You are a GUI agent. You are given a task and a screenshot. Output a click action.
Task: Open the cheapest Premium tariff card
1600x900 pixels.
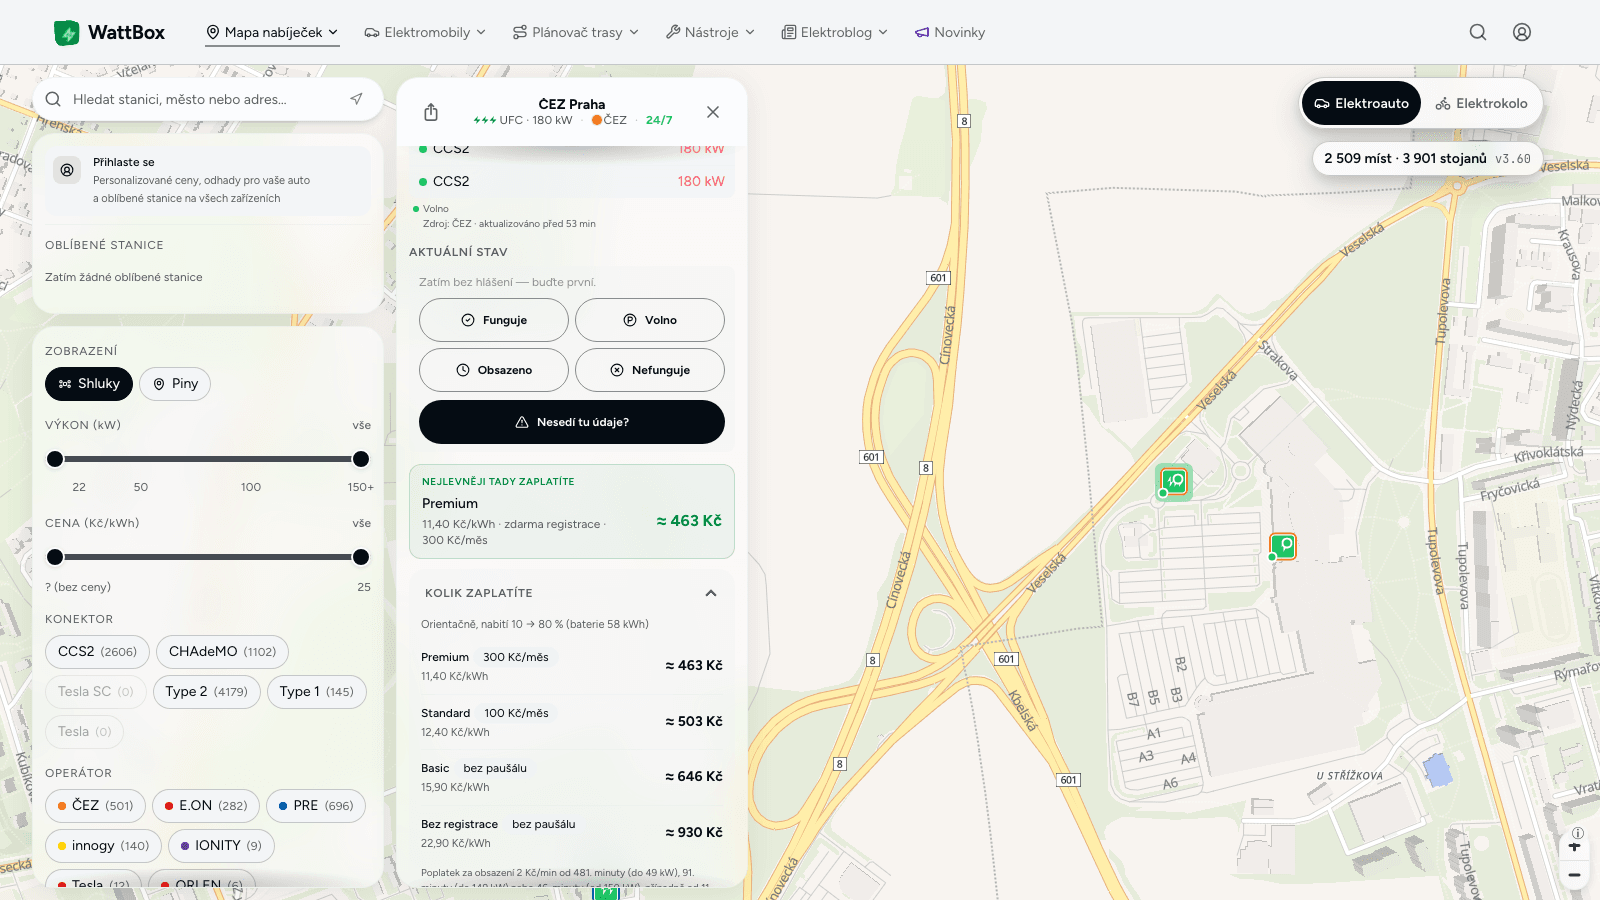[x=572, y=511]
